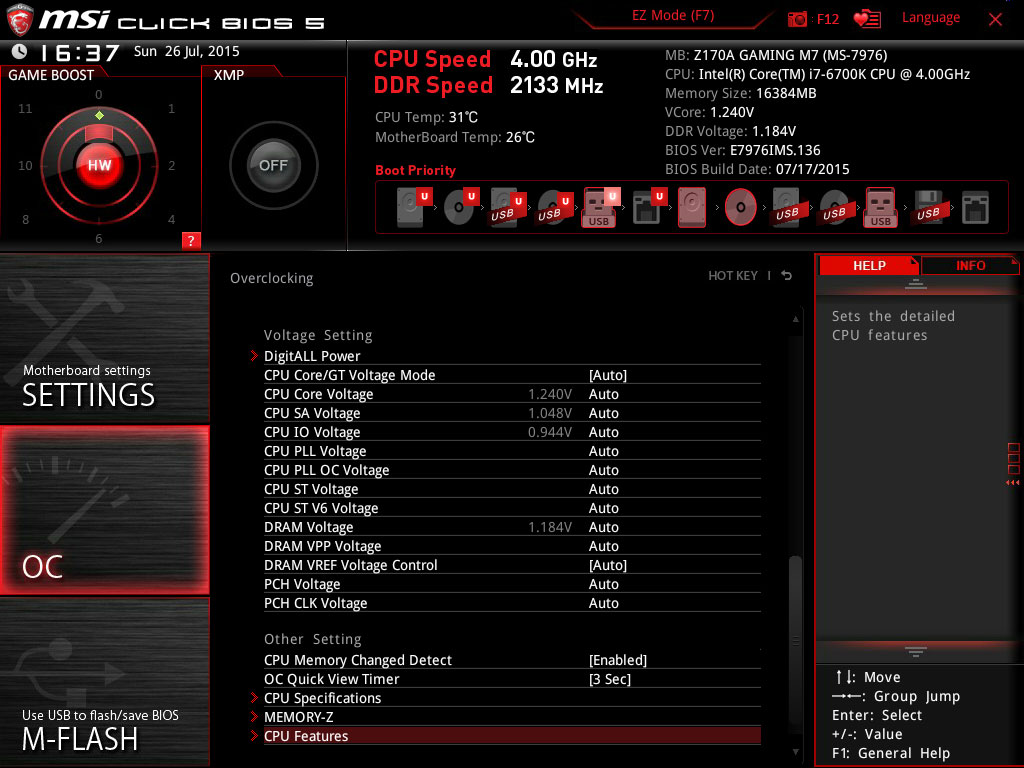Screen dimensions: 1024x768
Task: Open DRAM VREF Voltage Control [Auto] dropdown
Action: pos(607,565)
